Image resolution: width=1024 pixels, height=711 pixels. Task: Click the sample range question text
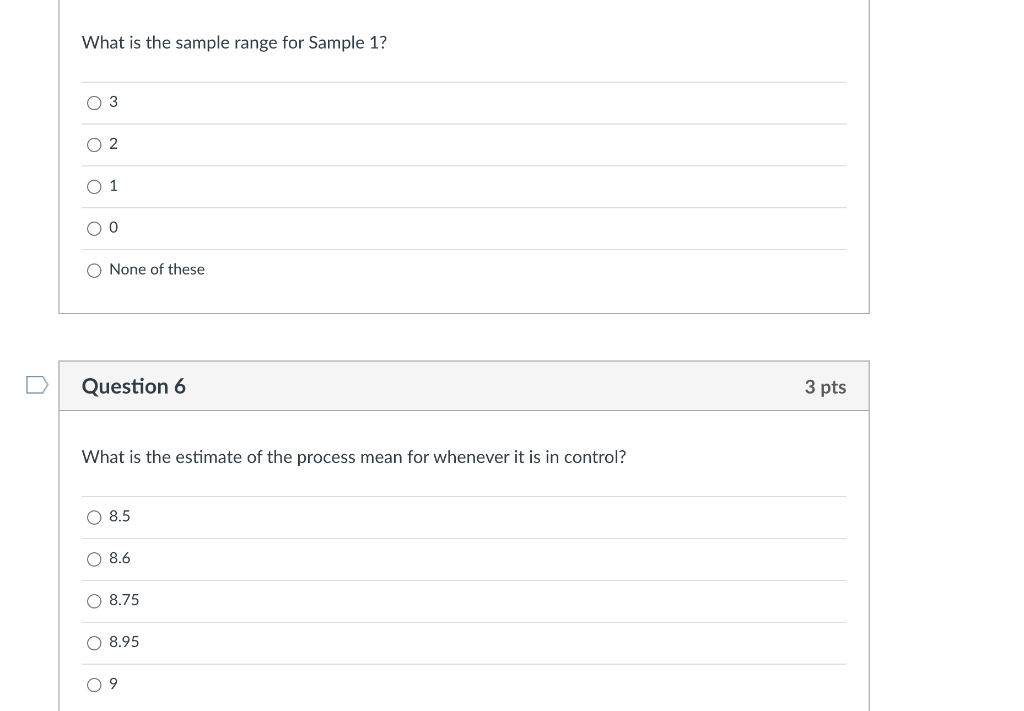click(x=235, y=43)
